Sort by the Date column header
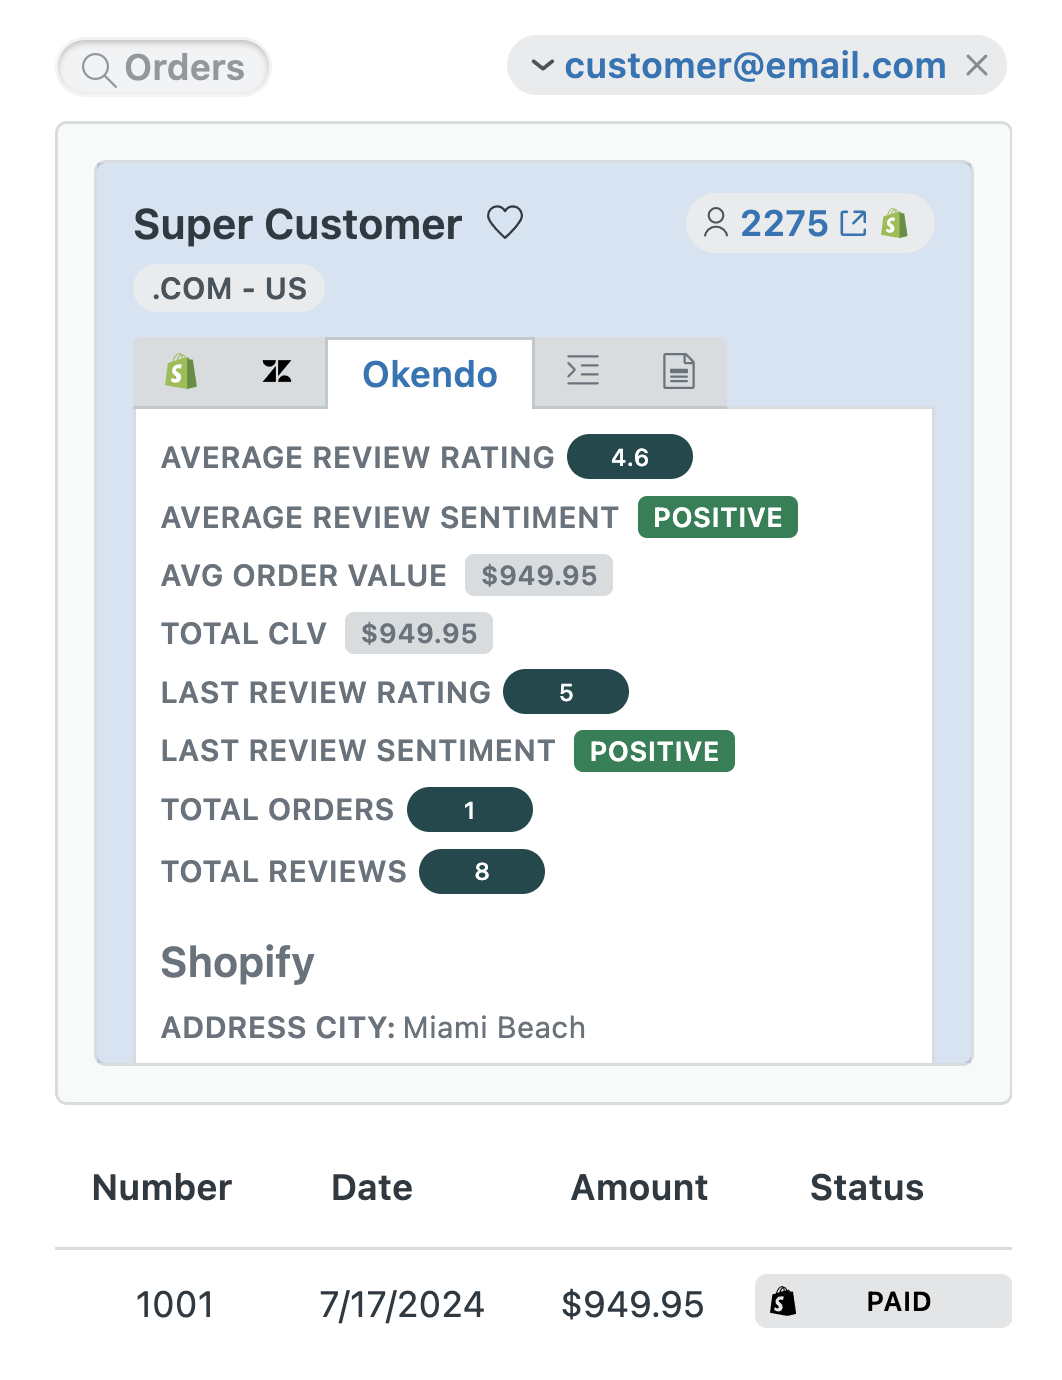Viewport: 1062px width, 1380px height. click(372, 1187)
